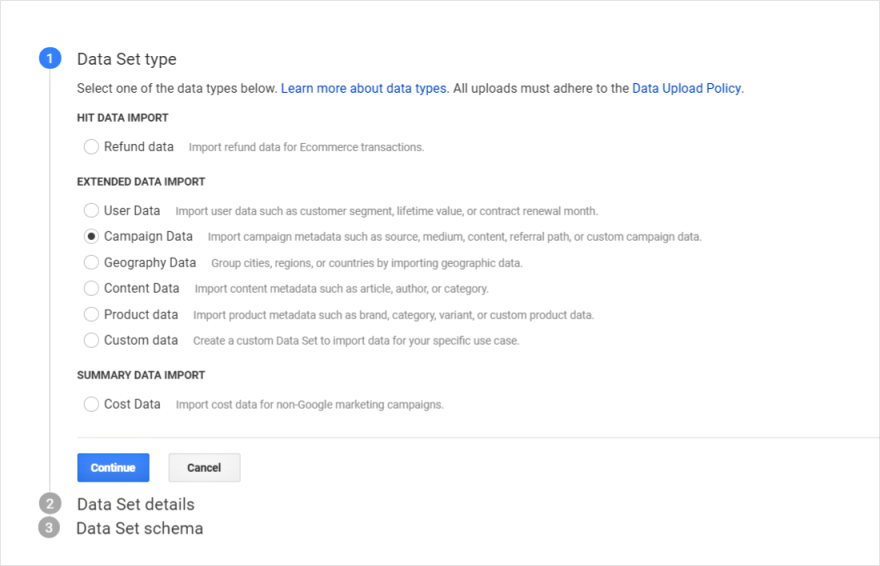
Task: Choose the Cost Data radio option
Action: click(91, 404)
